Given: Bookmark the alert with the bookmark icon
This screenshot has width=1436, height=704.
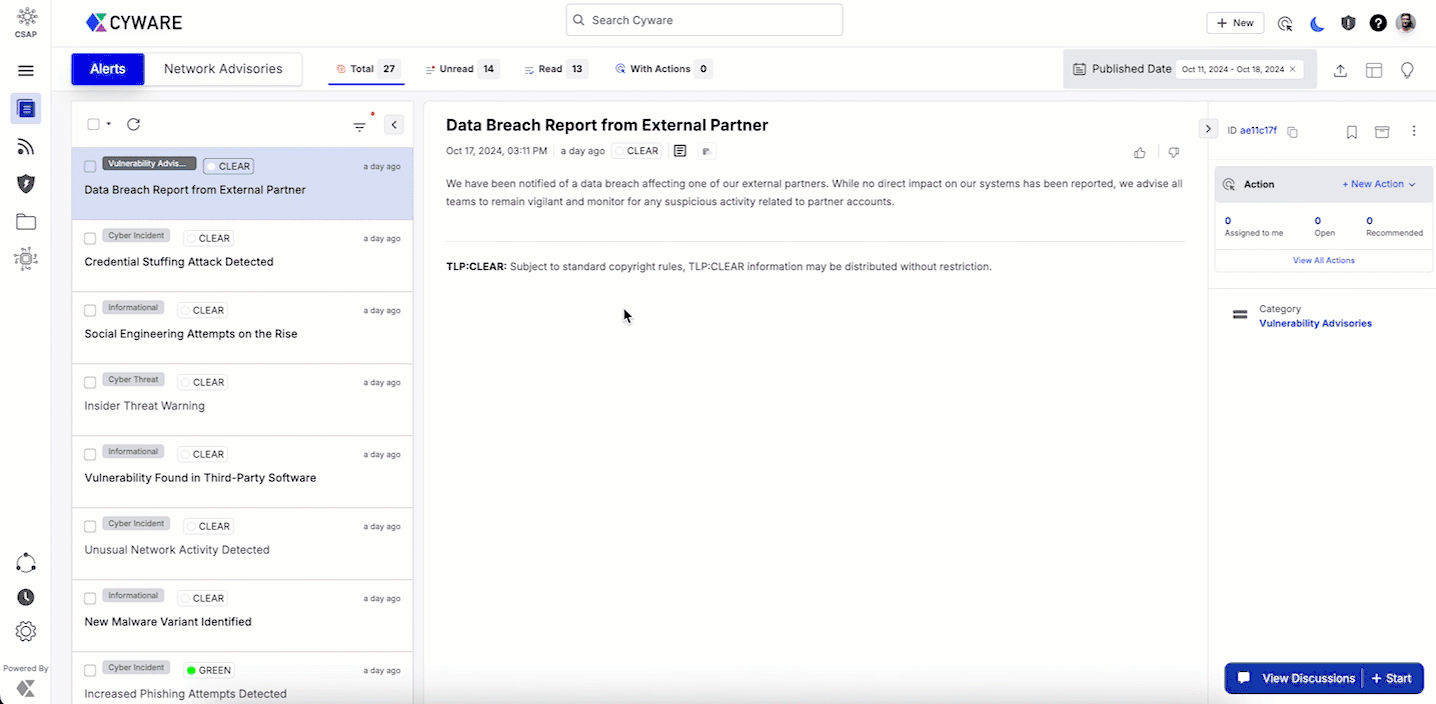Looking at the screenshot, I should [x=1351, y=132].
